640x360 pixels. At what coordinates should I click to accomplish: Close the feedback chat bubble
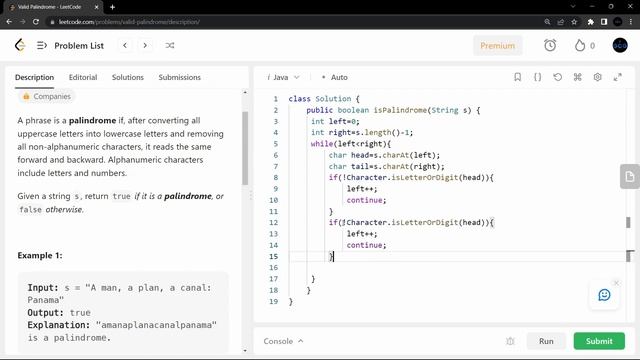pyautogui.click(x=616, y=283)
